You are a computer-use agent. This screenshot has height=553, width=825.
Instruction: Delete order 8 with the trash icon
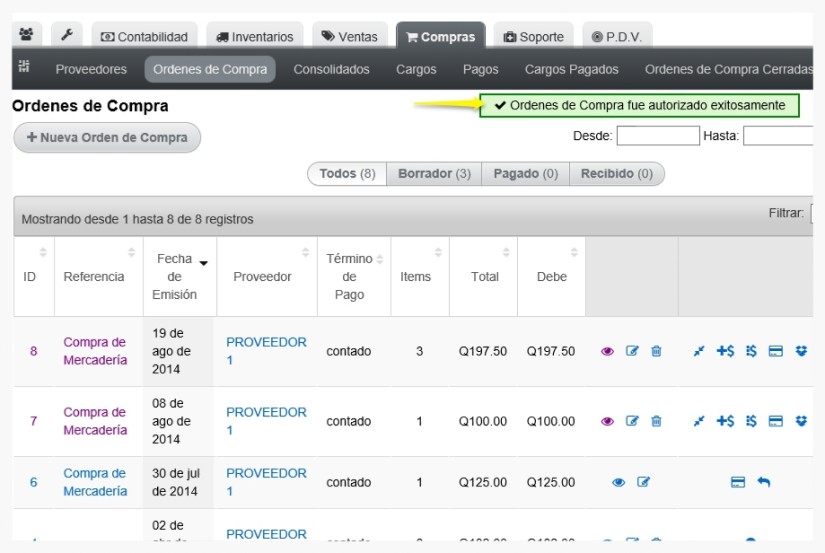(656, 351)
